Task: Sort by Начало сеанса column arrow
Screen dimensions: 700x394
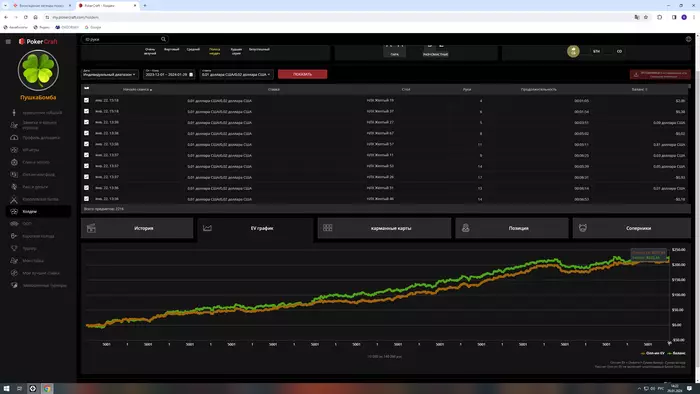Action: (151, 90)
